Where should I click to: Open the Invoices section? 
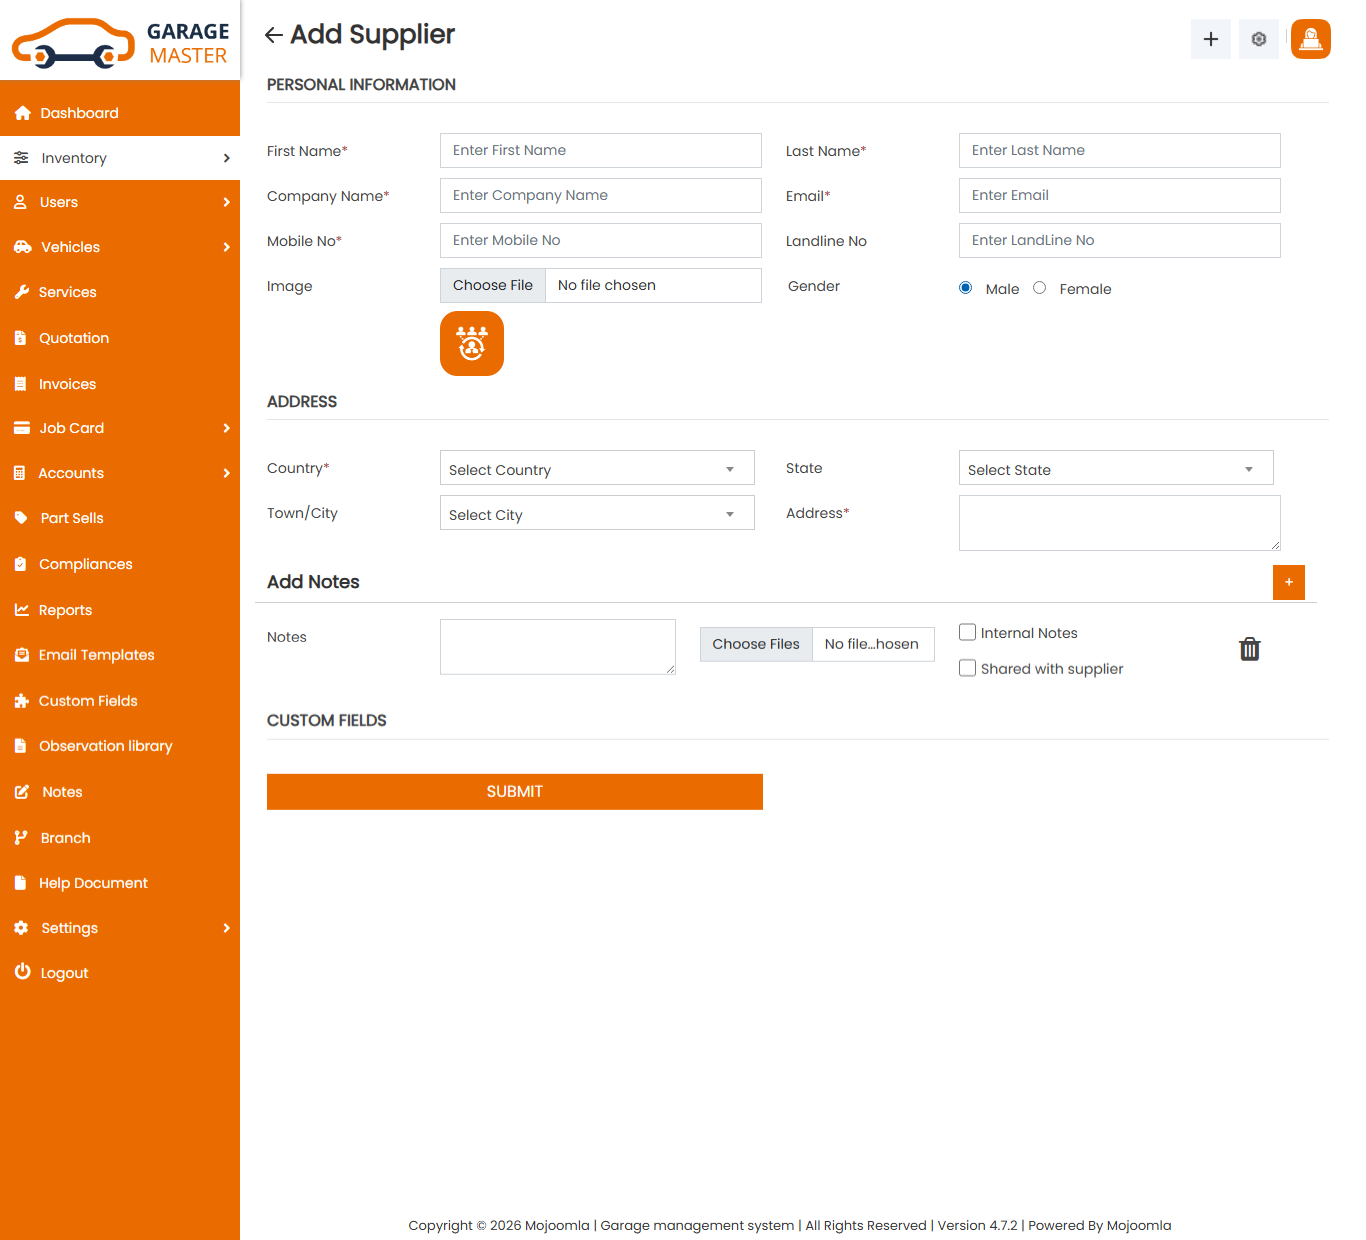click(67, 383)
